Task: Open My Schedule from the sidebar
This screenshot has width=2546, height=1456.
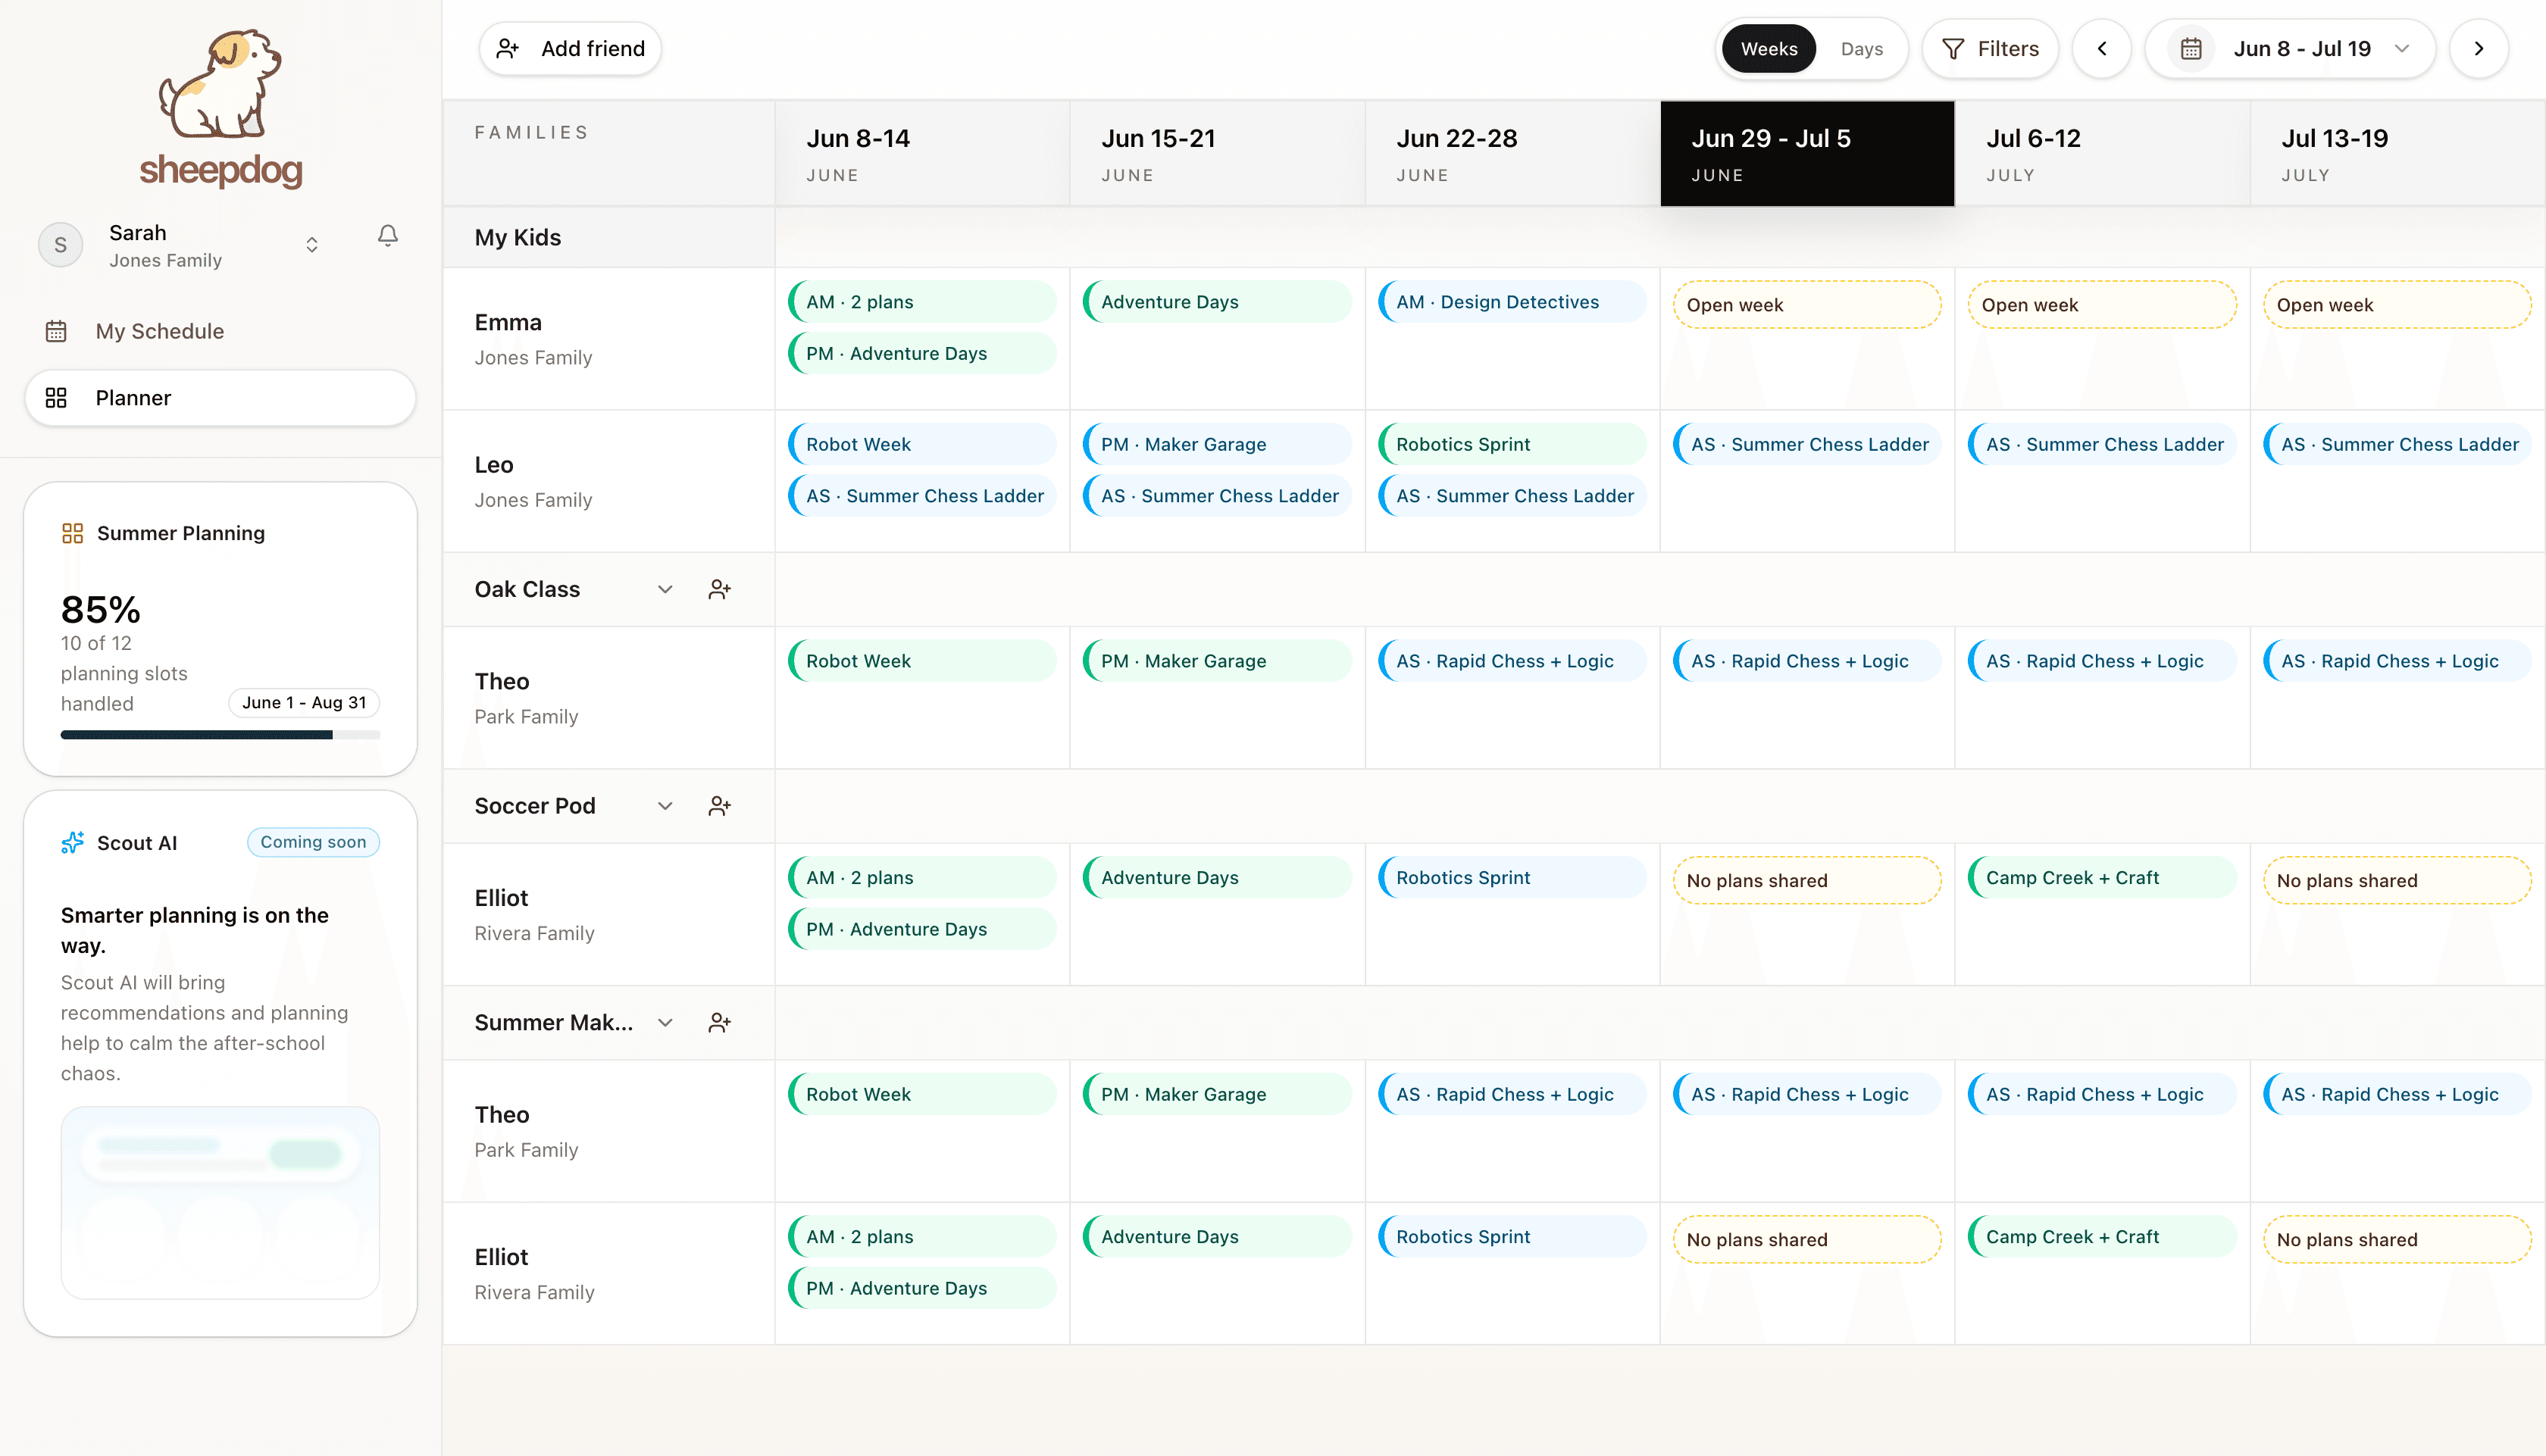Action: click(159, 331)
